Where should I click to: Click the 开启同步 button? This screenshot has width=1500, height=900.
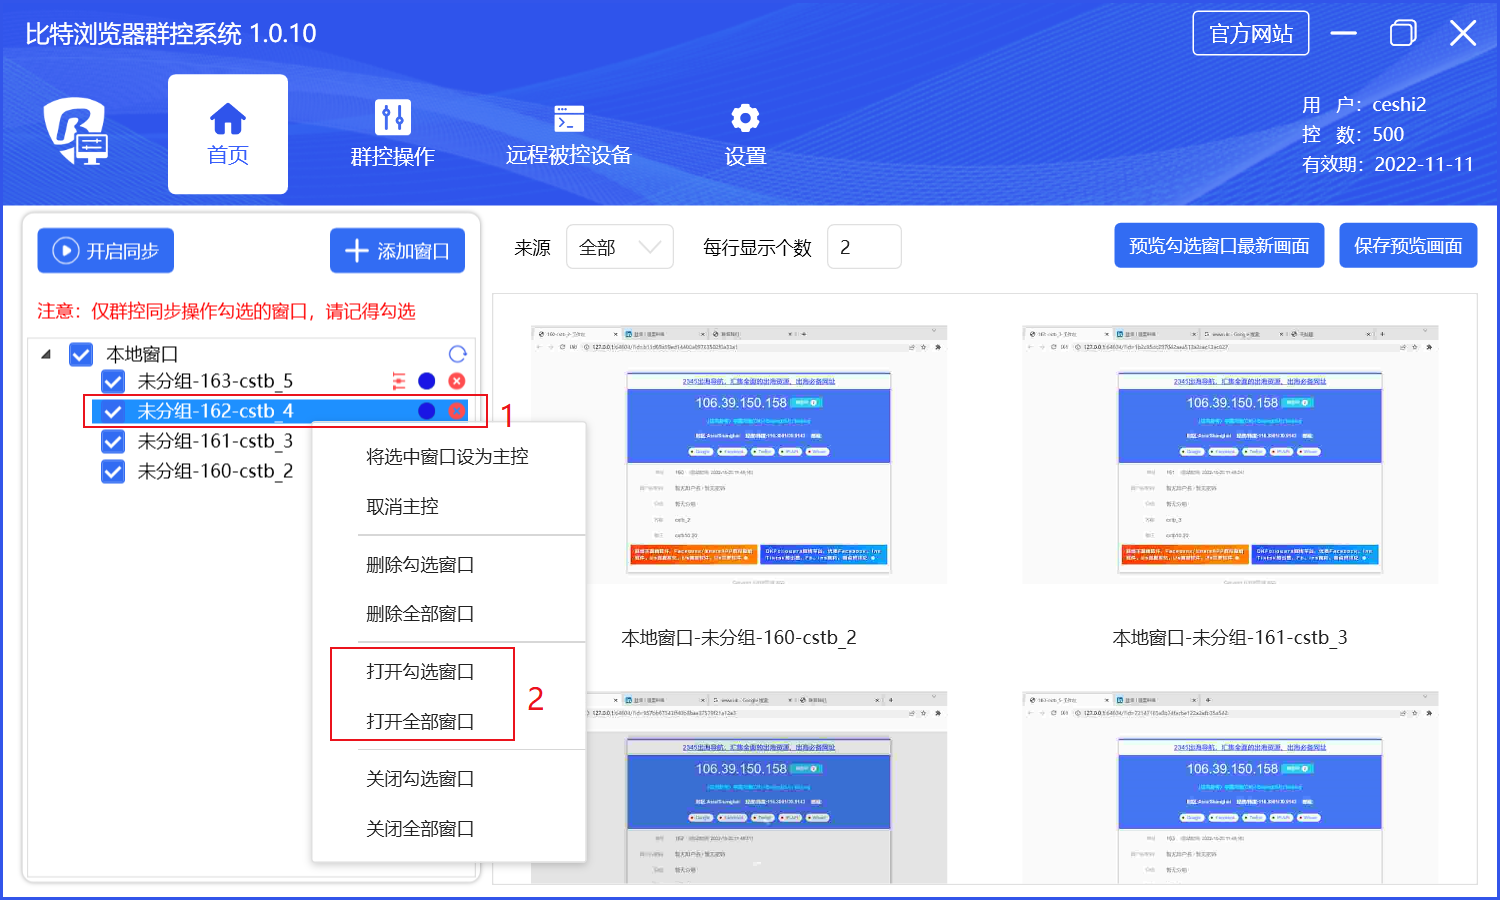tap(106, 251)
